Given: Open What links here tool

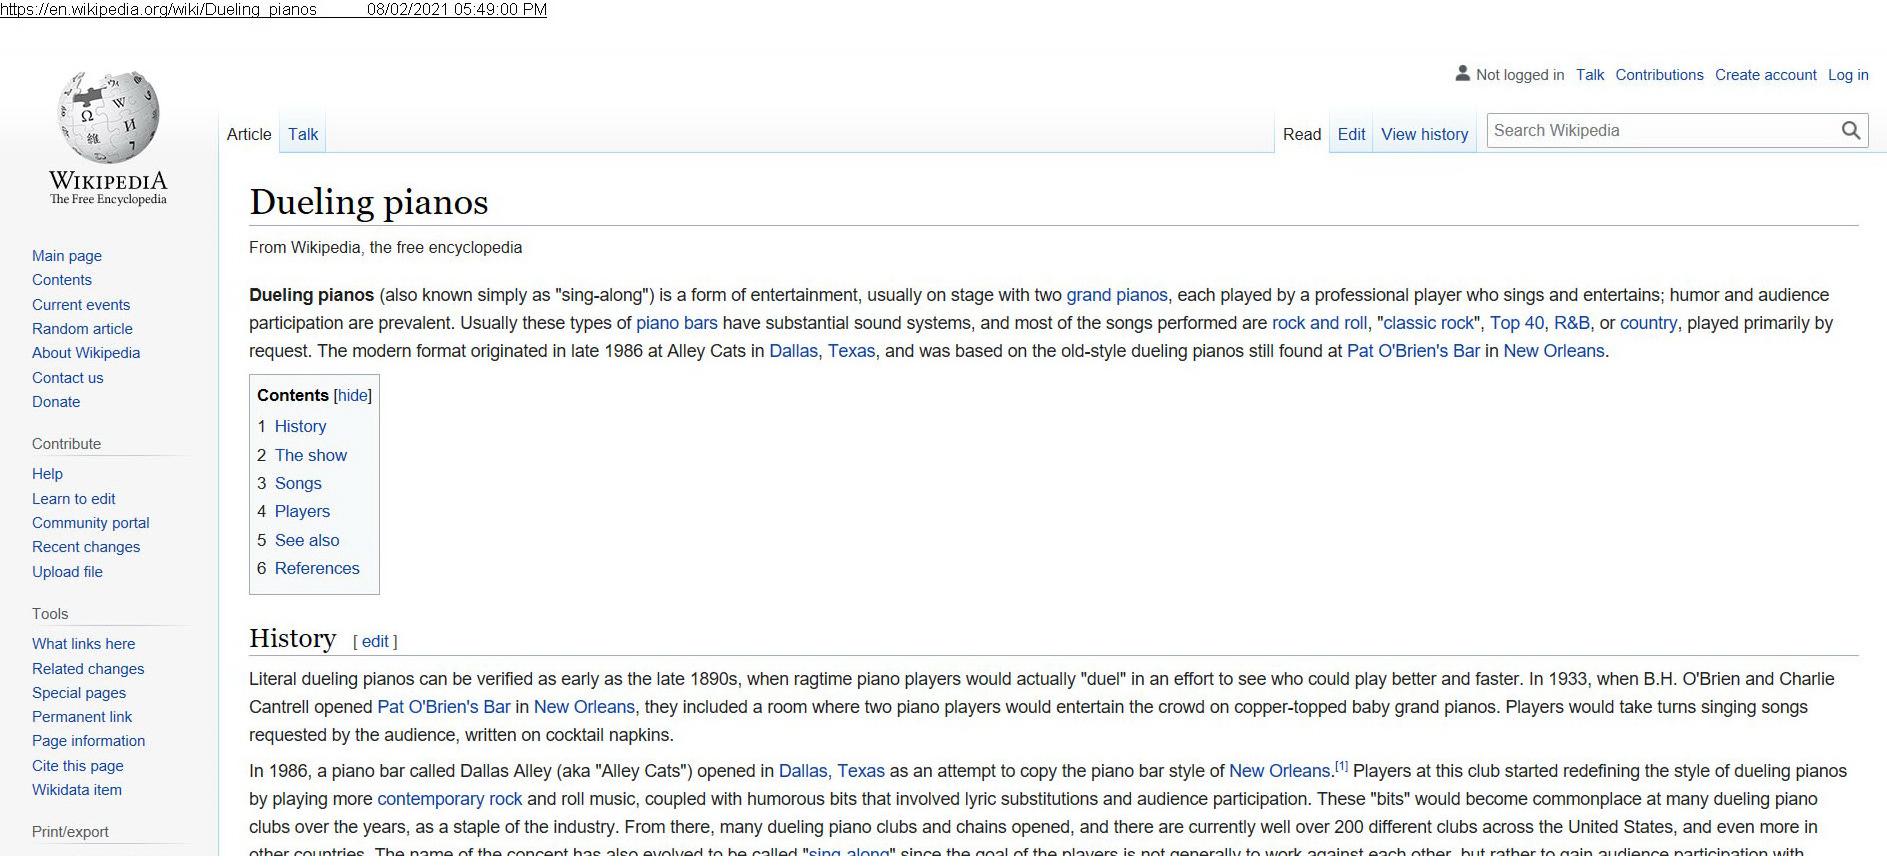Looking at the screenshot, I should coord(83,644).
